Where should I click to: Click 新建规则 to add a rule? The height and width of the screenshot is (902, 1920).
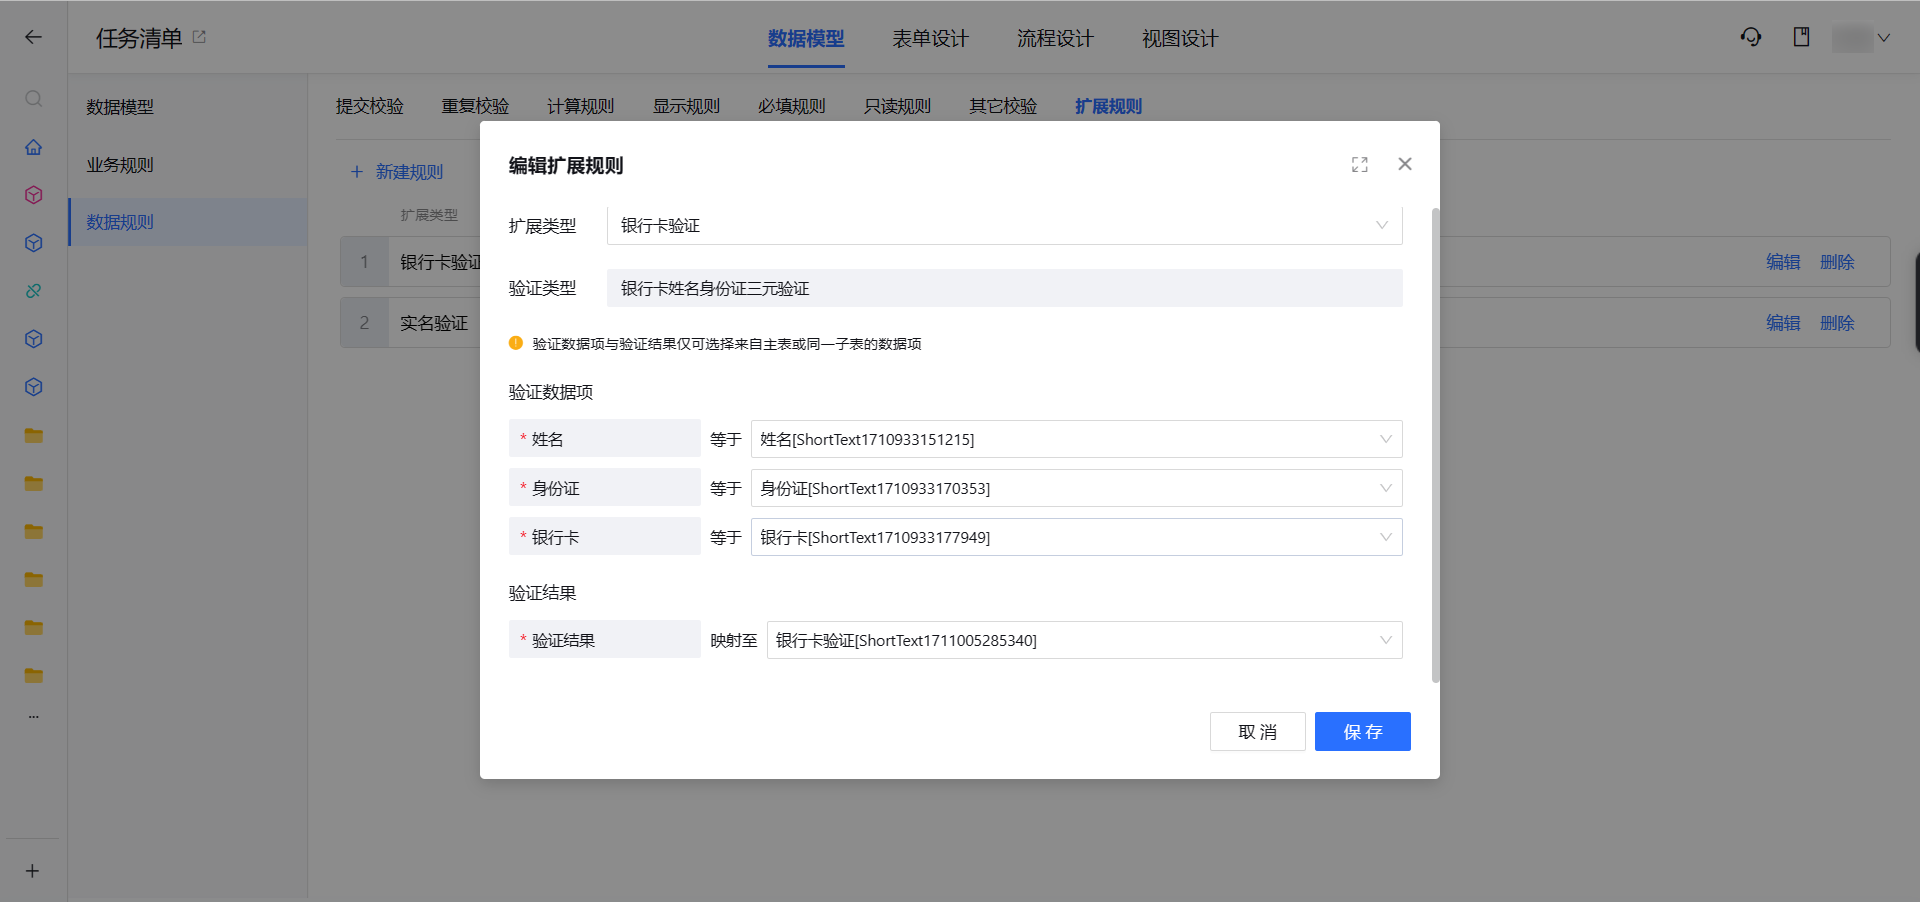pyautogui.click(x=397, y=172)
